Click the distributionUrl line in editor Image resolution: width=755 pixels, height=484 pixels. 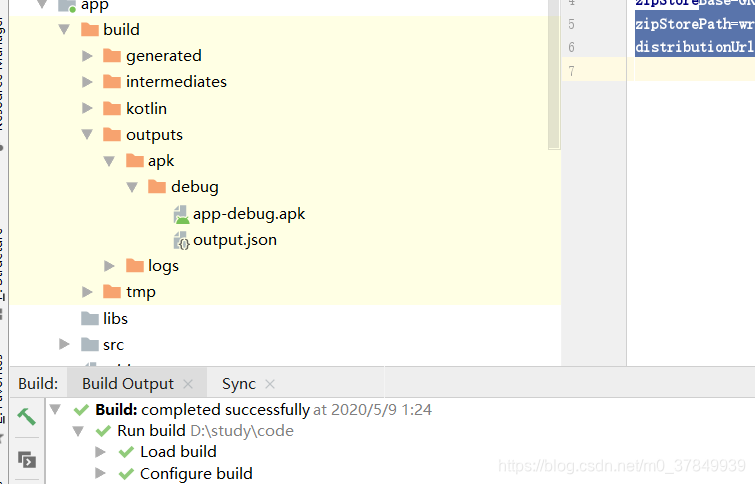[694, 47]
